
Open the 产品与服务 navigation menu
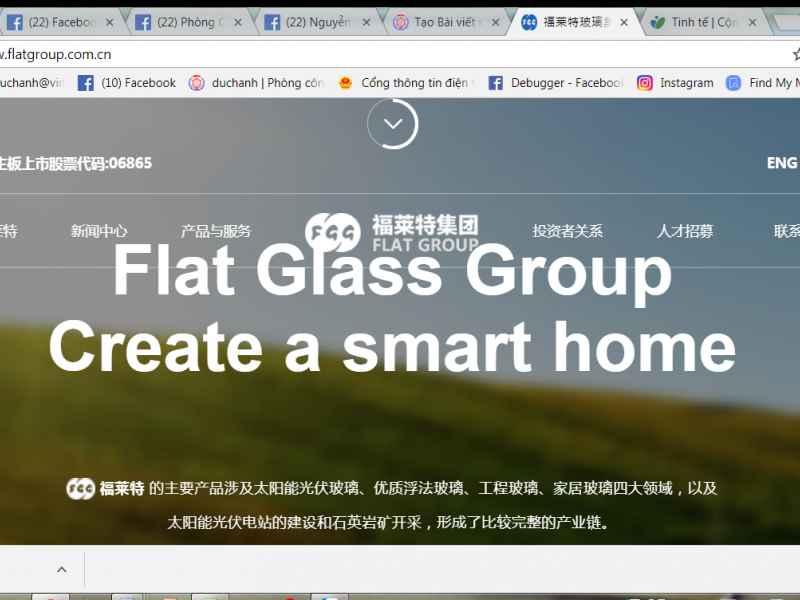215,231
